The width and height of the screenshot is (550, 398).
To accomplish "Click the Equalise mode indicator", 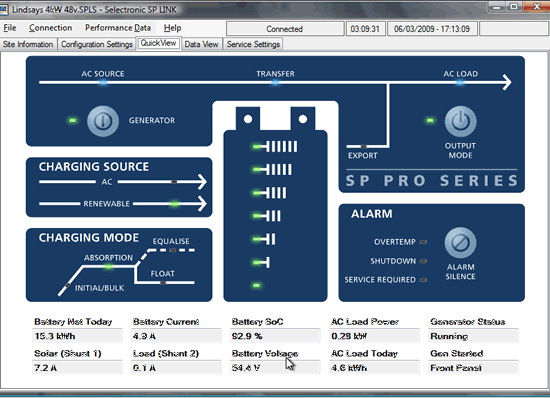I will pyautogui.click(x=173, y=250).
